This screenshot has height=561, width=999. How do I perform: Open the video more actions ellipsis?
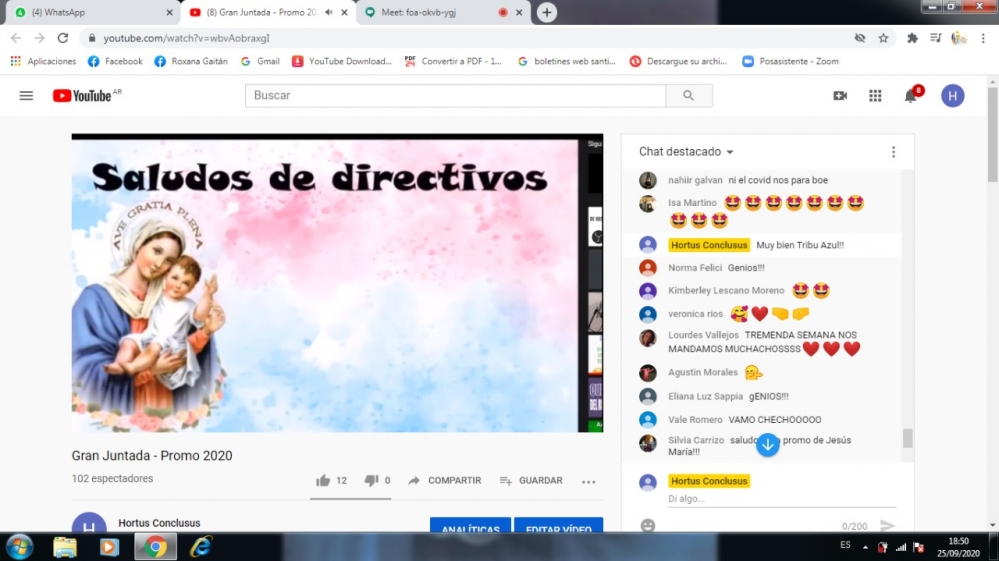click(589, 482)
